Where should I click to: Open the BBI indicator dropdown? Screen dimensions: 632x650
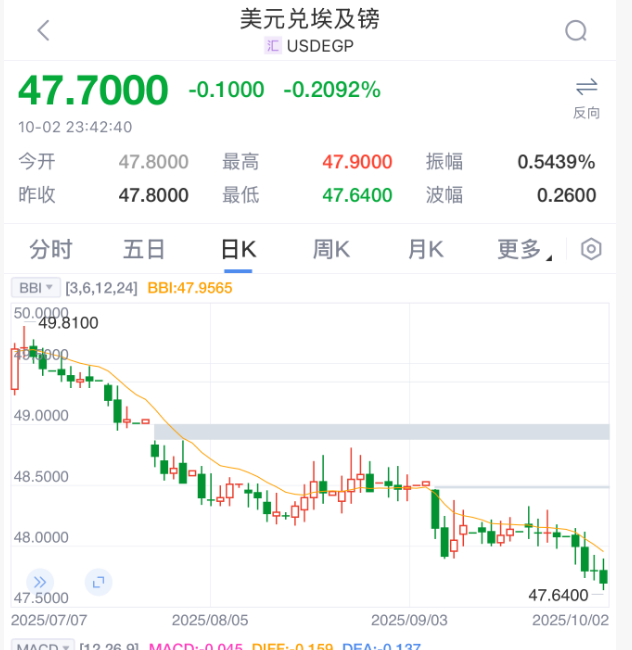36,287
